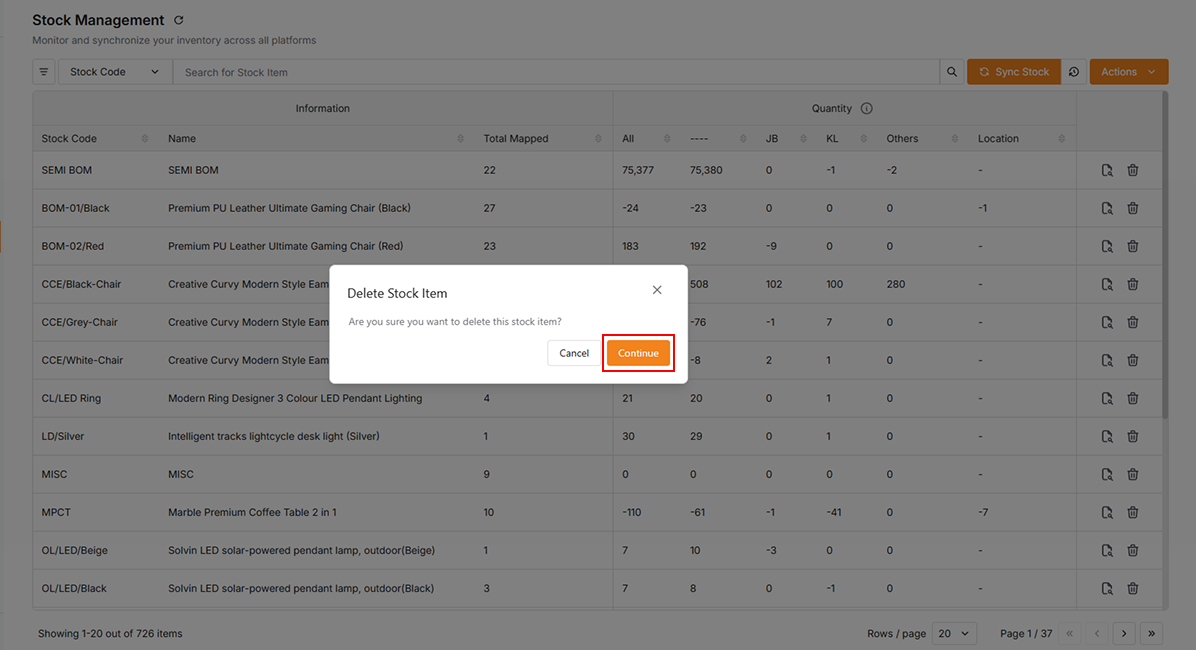Viewport: 1196px width, 650px height.
Task: Sort by the All quantity column
Action: coord(667,139)
